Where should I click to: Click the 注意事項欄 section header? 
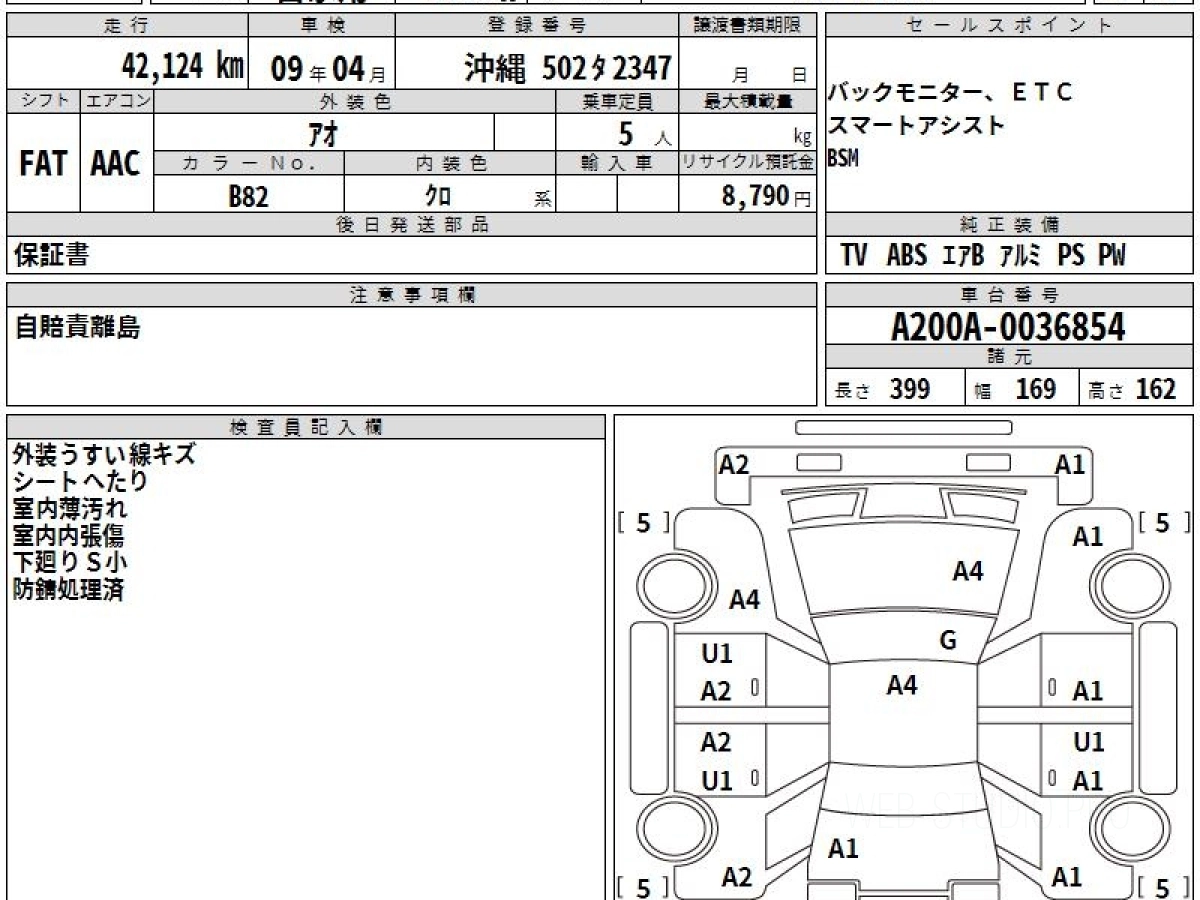pos(411,295)
